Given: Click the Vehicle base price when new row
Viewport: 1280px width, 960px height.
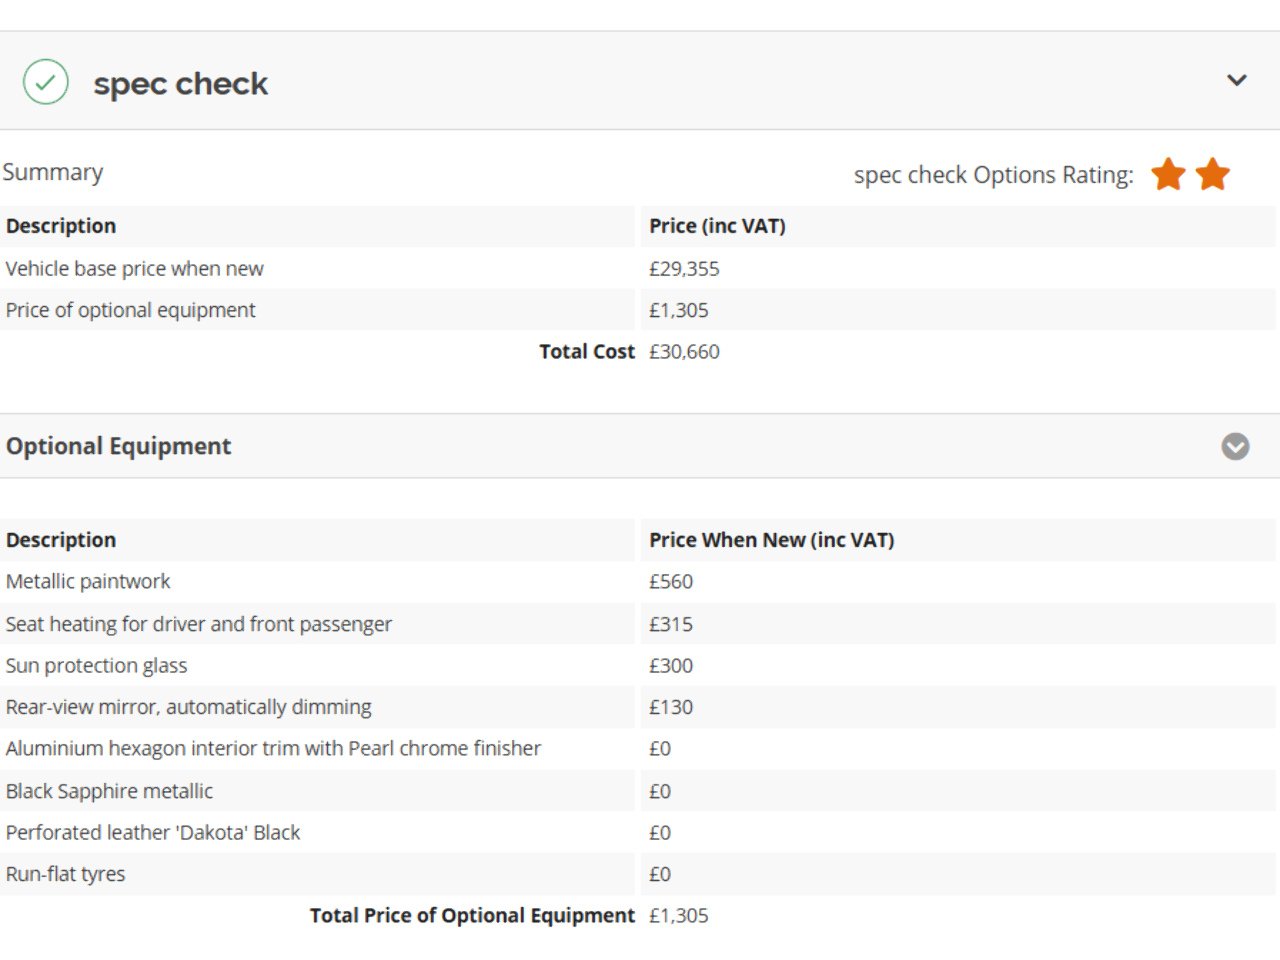Looking at the screenshot, I should click(x=638, y=269).
